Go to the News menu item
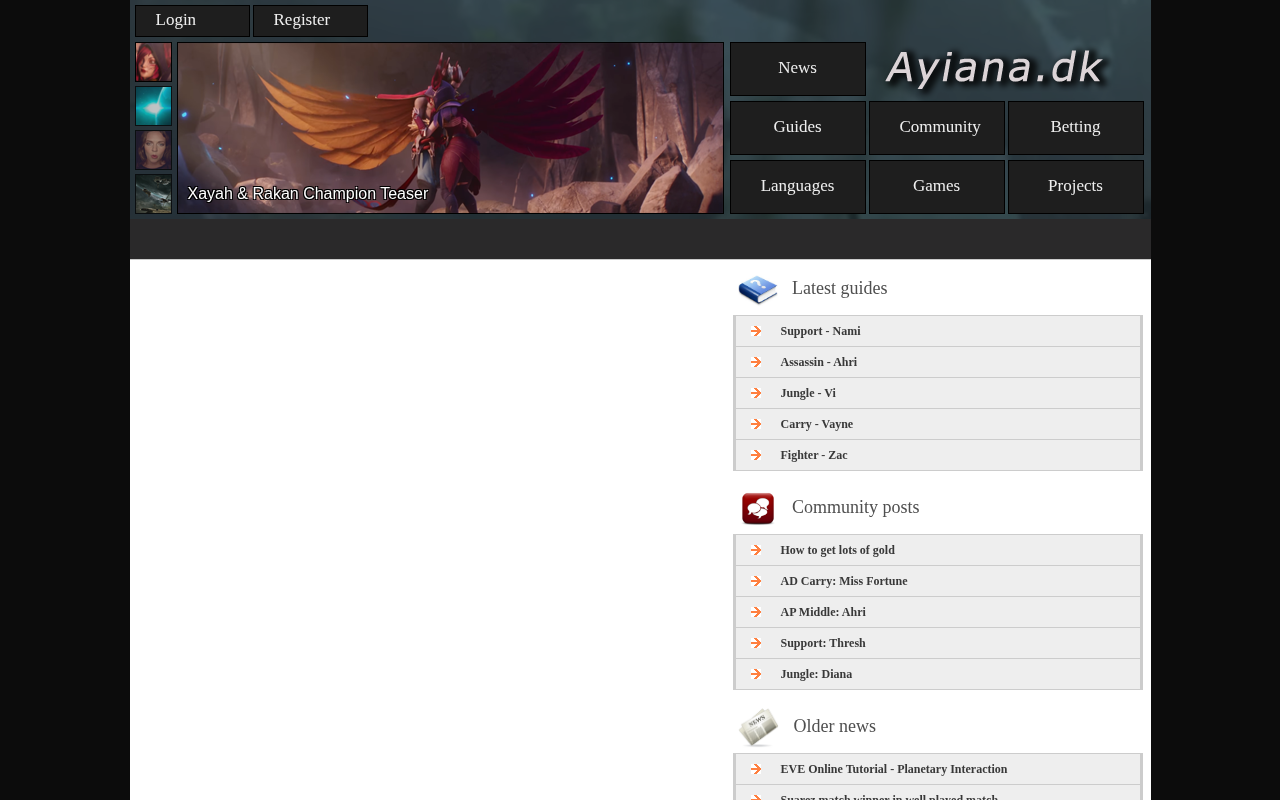1280x800 pixels. click(798, 69)
